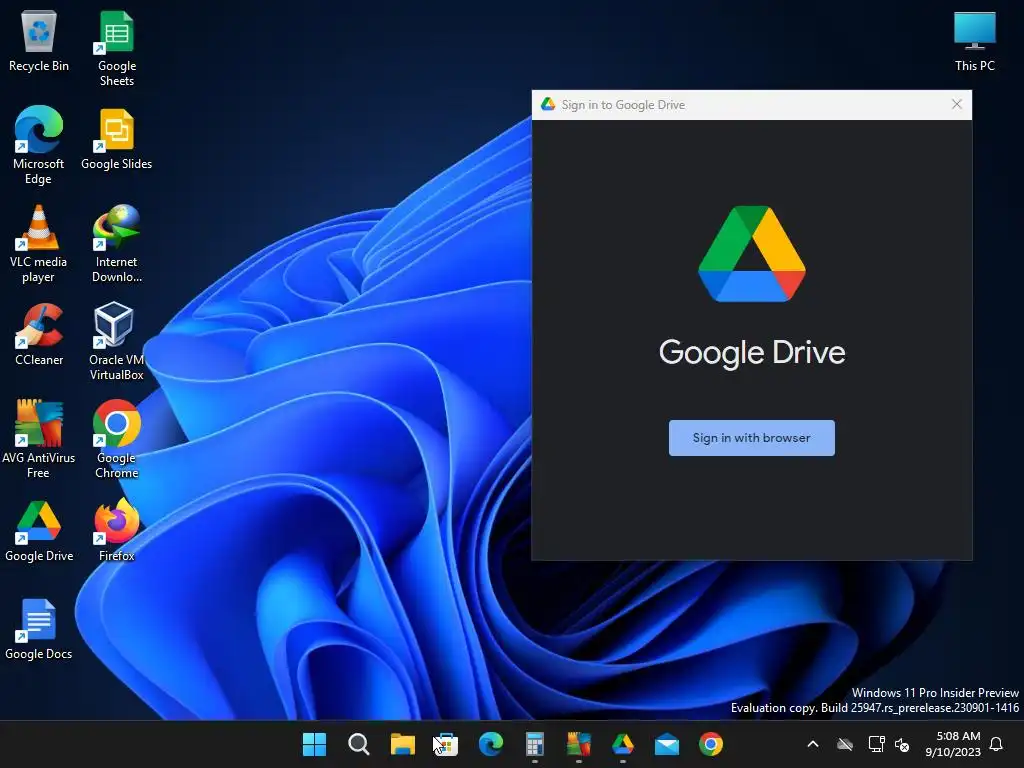Click Google Drive icon in the taskbar

click(x=622, y=744)
